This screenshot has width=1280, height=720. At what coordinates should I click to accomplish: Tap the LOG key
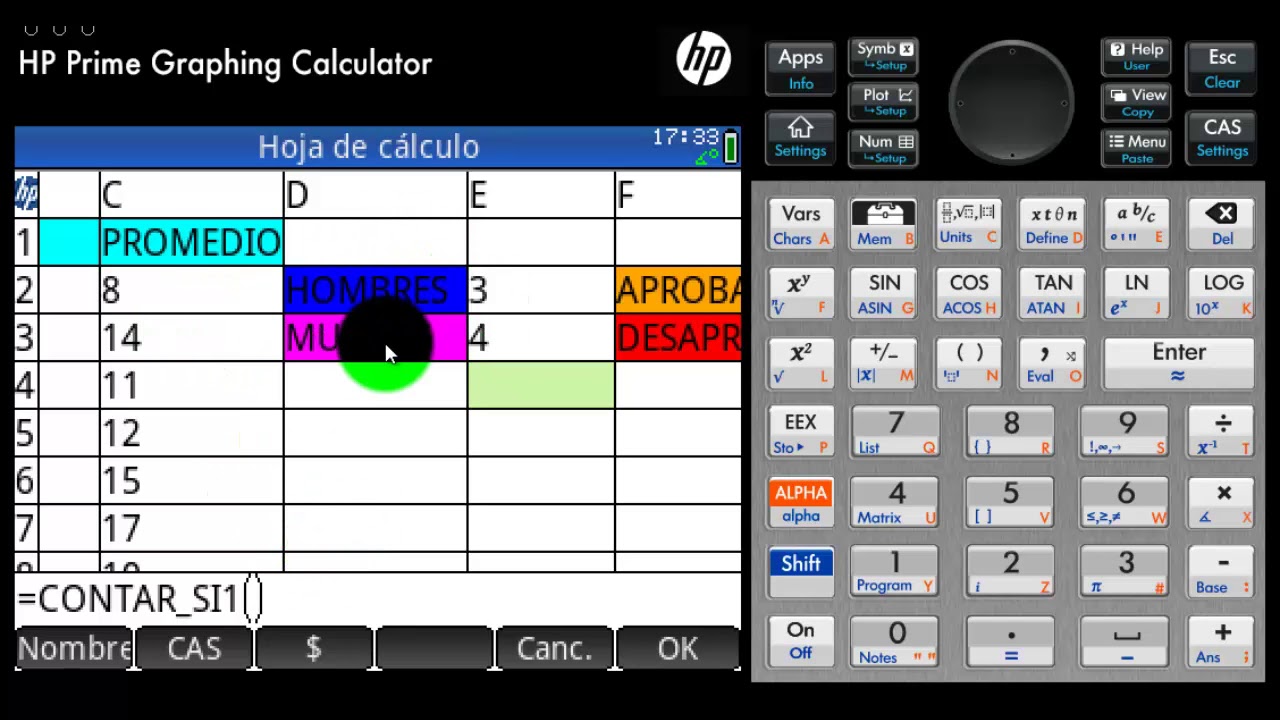(1222, 294)
